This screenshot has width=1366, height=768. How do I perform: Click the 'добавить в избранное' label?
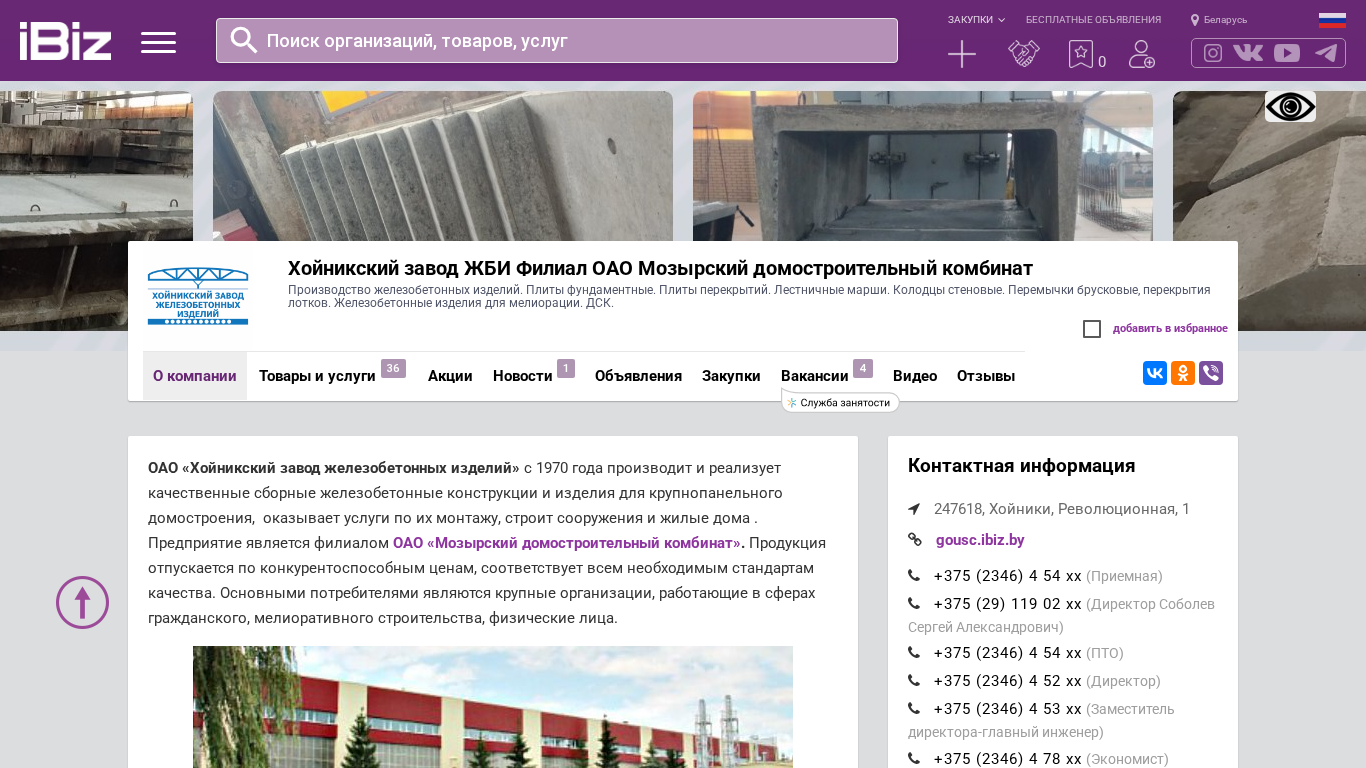pos(1170,329)
